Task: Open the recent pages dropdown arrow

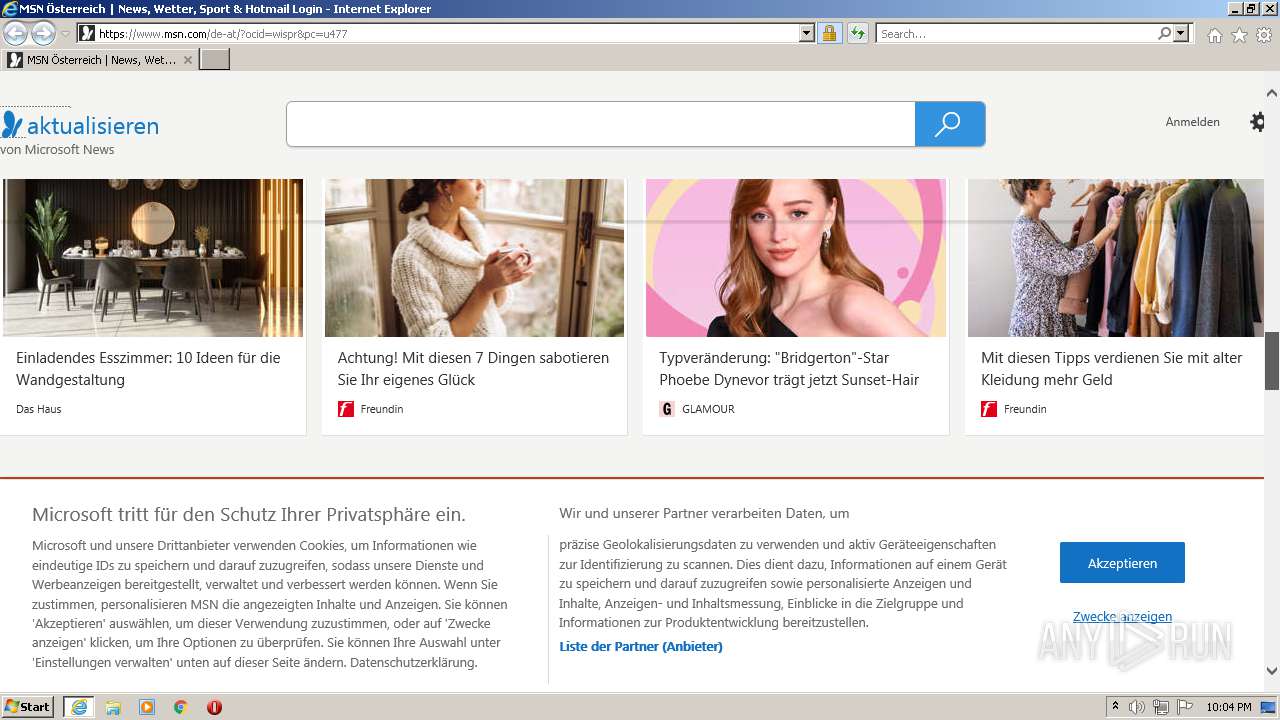Action: pyautogui.click(x=66, y=33)
